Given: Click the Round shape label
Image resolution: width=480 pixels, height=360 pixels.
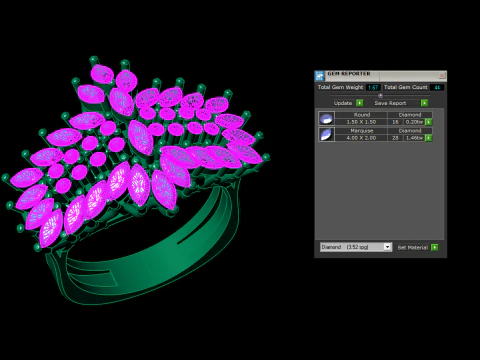Looking at the screenshot, I should coord(362,115).
